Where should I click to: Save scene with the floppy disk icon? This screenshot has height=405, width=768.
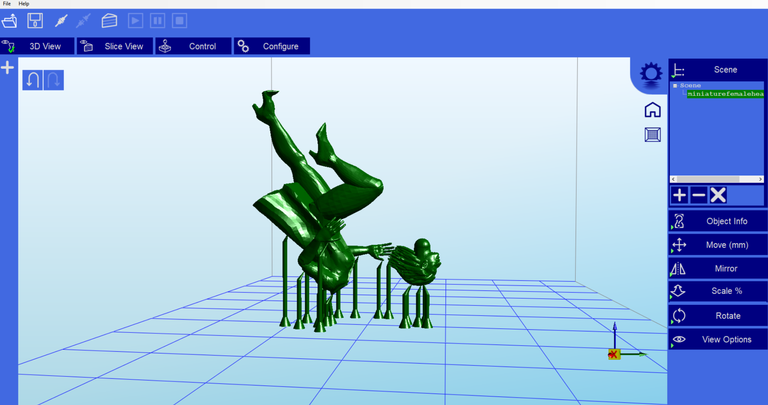35,21
